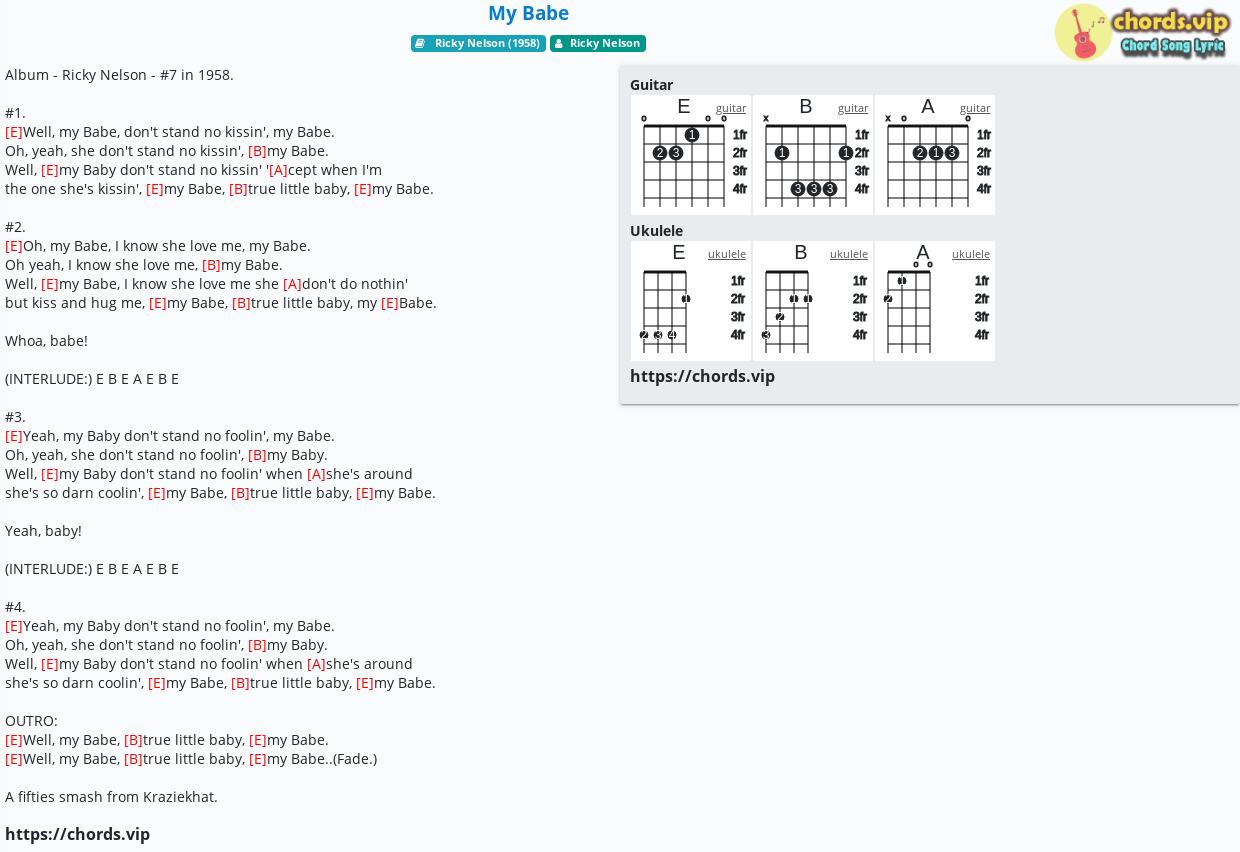The image size is (1240, 852).
Task: Click the [E] chord before "Well, my Babe, don't stand"
Action: pyautogui.click(x=14, y=132)
